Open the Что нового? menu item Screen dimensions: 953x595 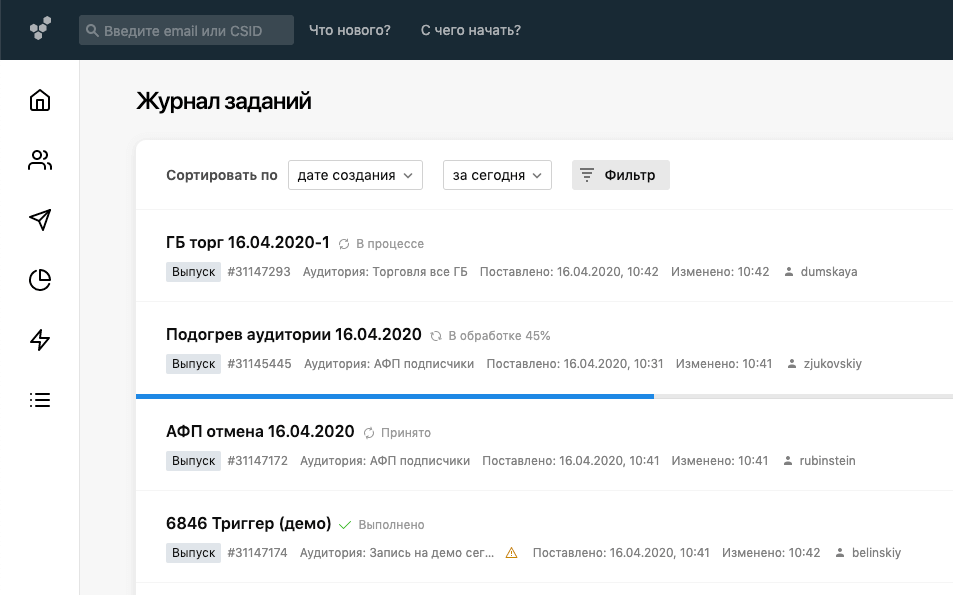pos(349,30)
